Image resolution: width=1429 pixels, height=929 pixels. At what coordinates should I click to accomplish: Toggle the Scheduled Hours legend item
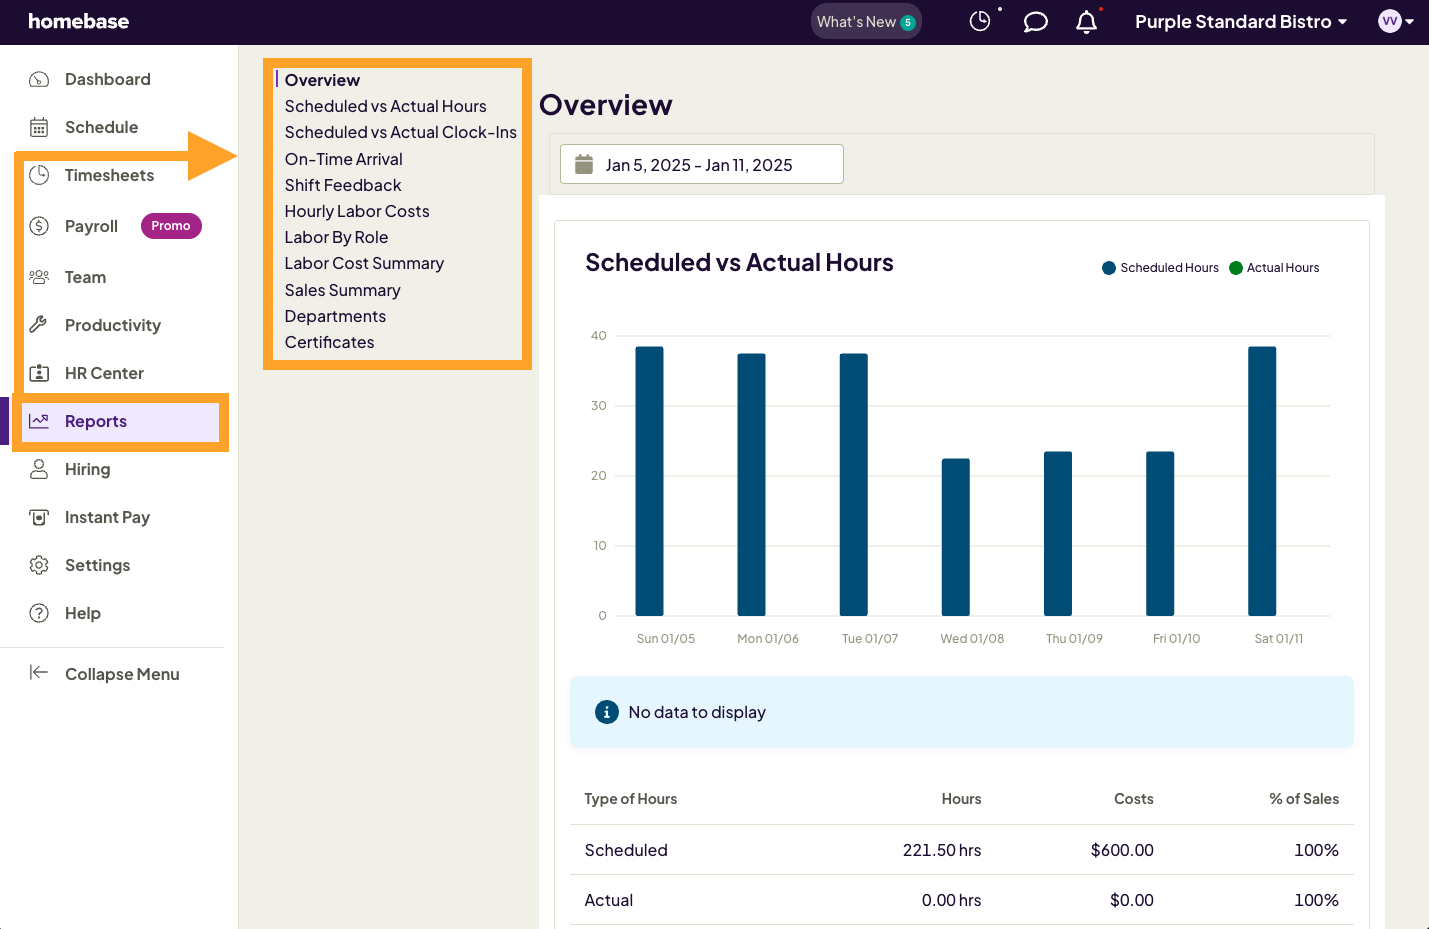(x=1159, y=267)
